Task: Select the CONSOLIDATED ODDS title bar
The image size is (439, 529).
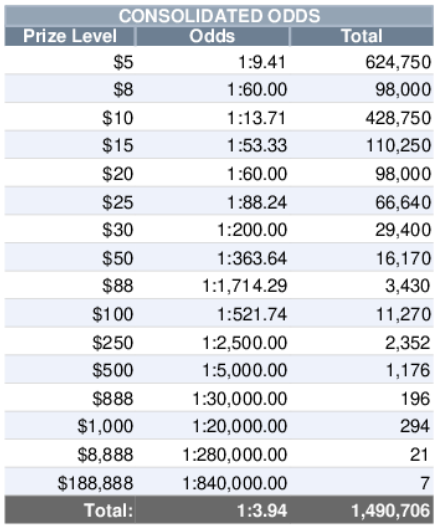Action: click(219, 16)
